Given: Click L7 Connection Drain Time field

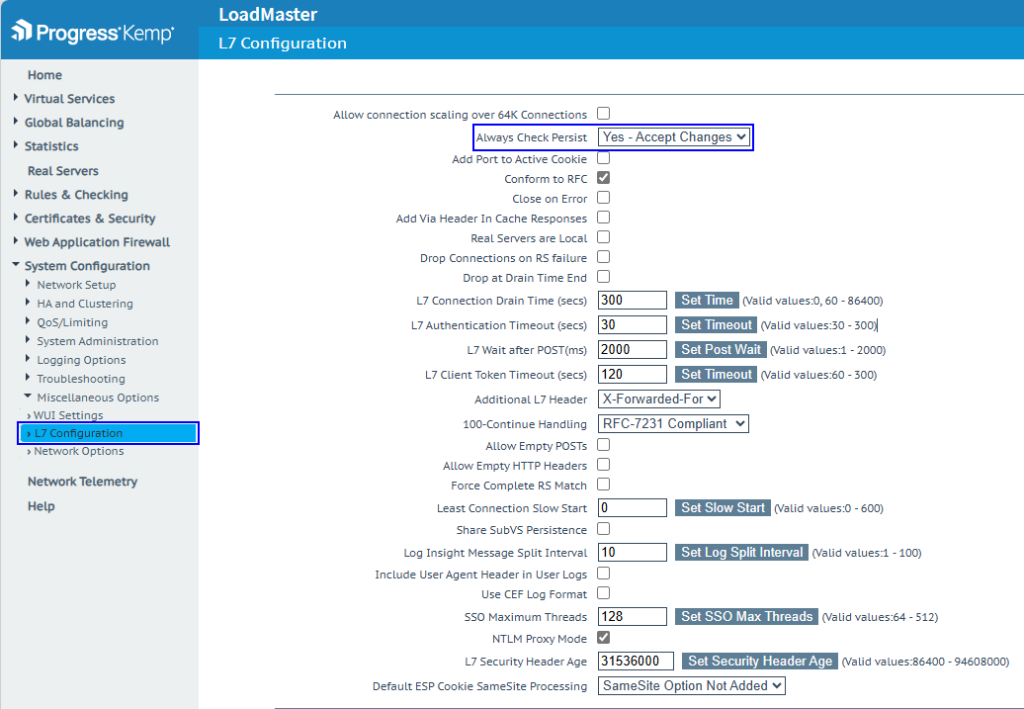Looking at the screenshot, I should (x=632, y=300).
